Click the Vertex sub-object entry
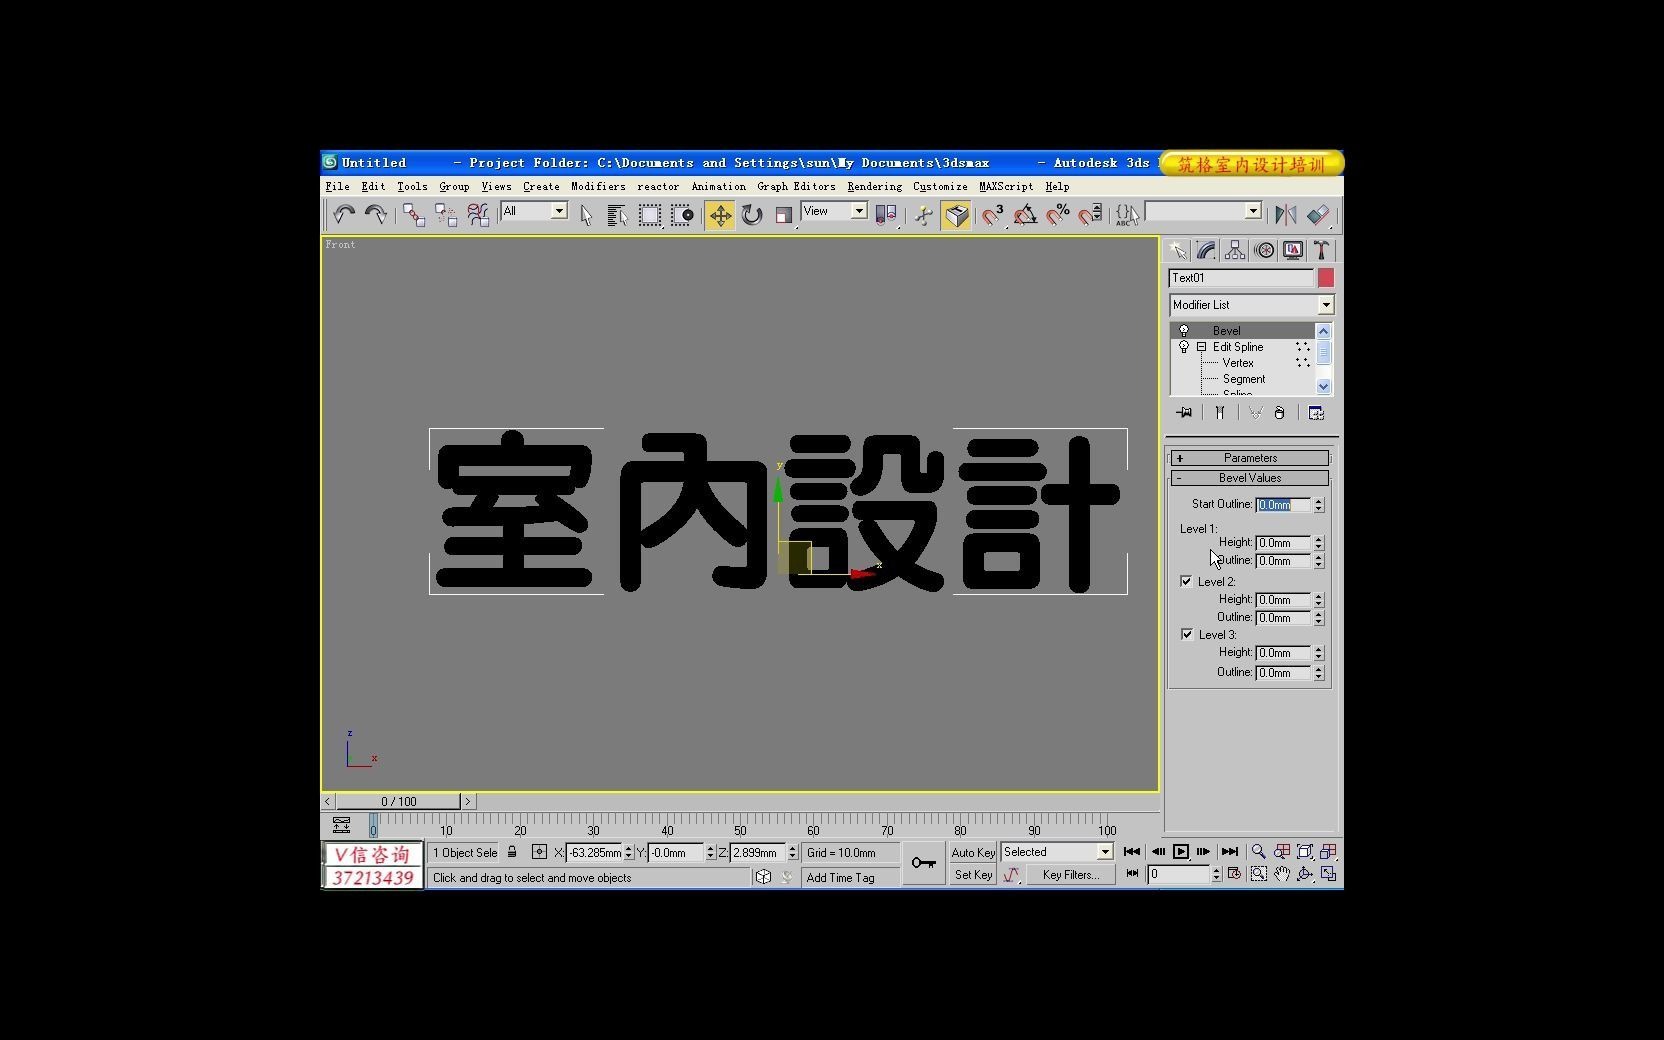The height and width of the screenshot is (1040, 1664). tap(1240, 362)
